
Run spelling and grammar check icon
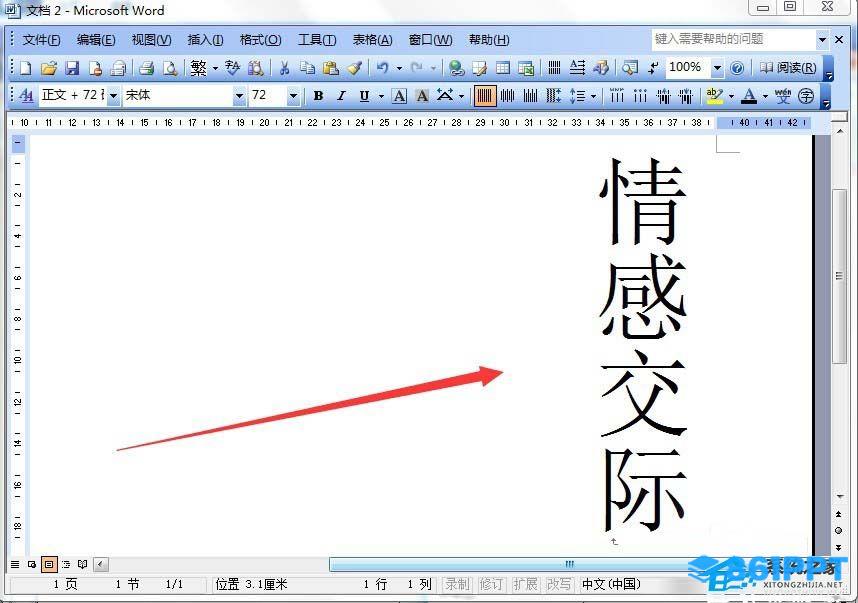tap(233, 68)
